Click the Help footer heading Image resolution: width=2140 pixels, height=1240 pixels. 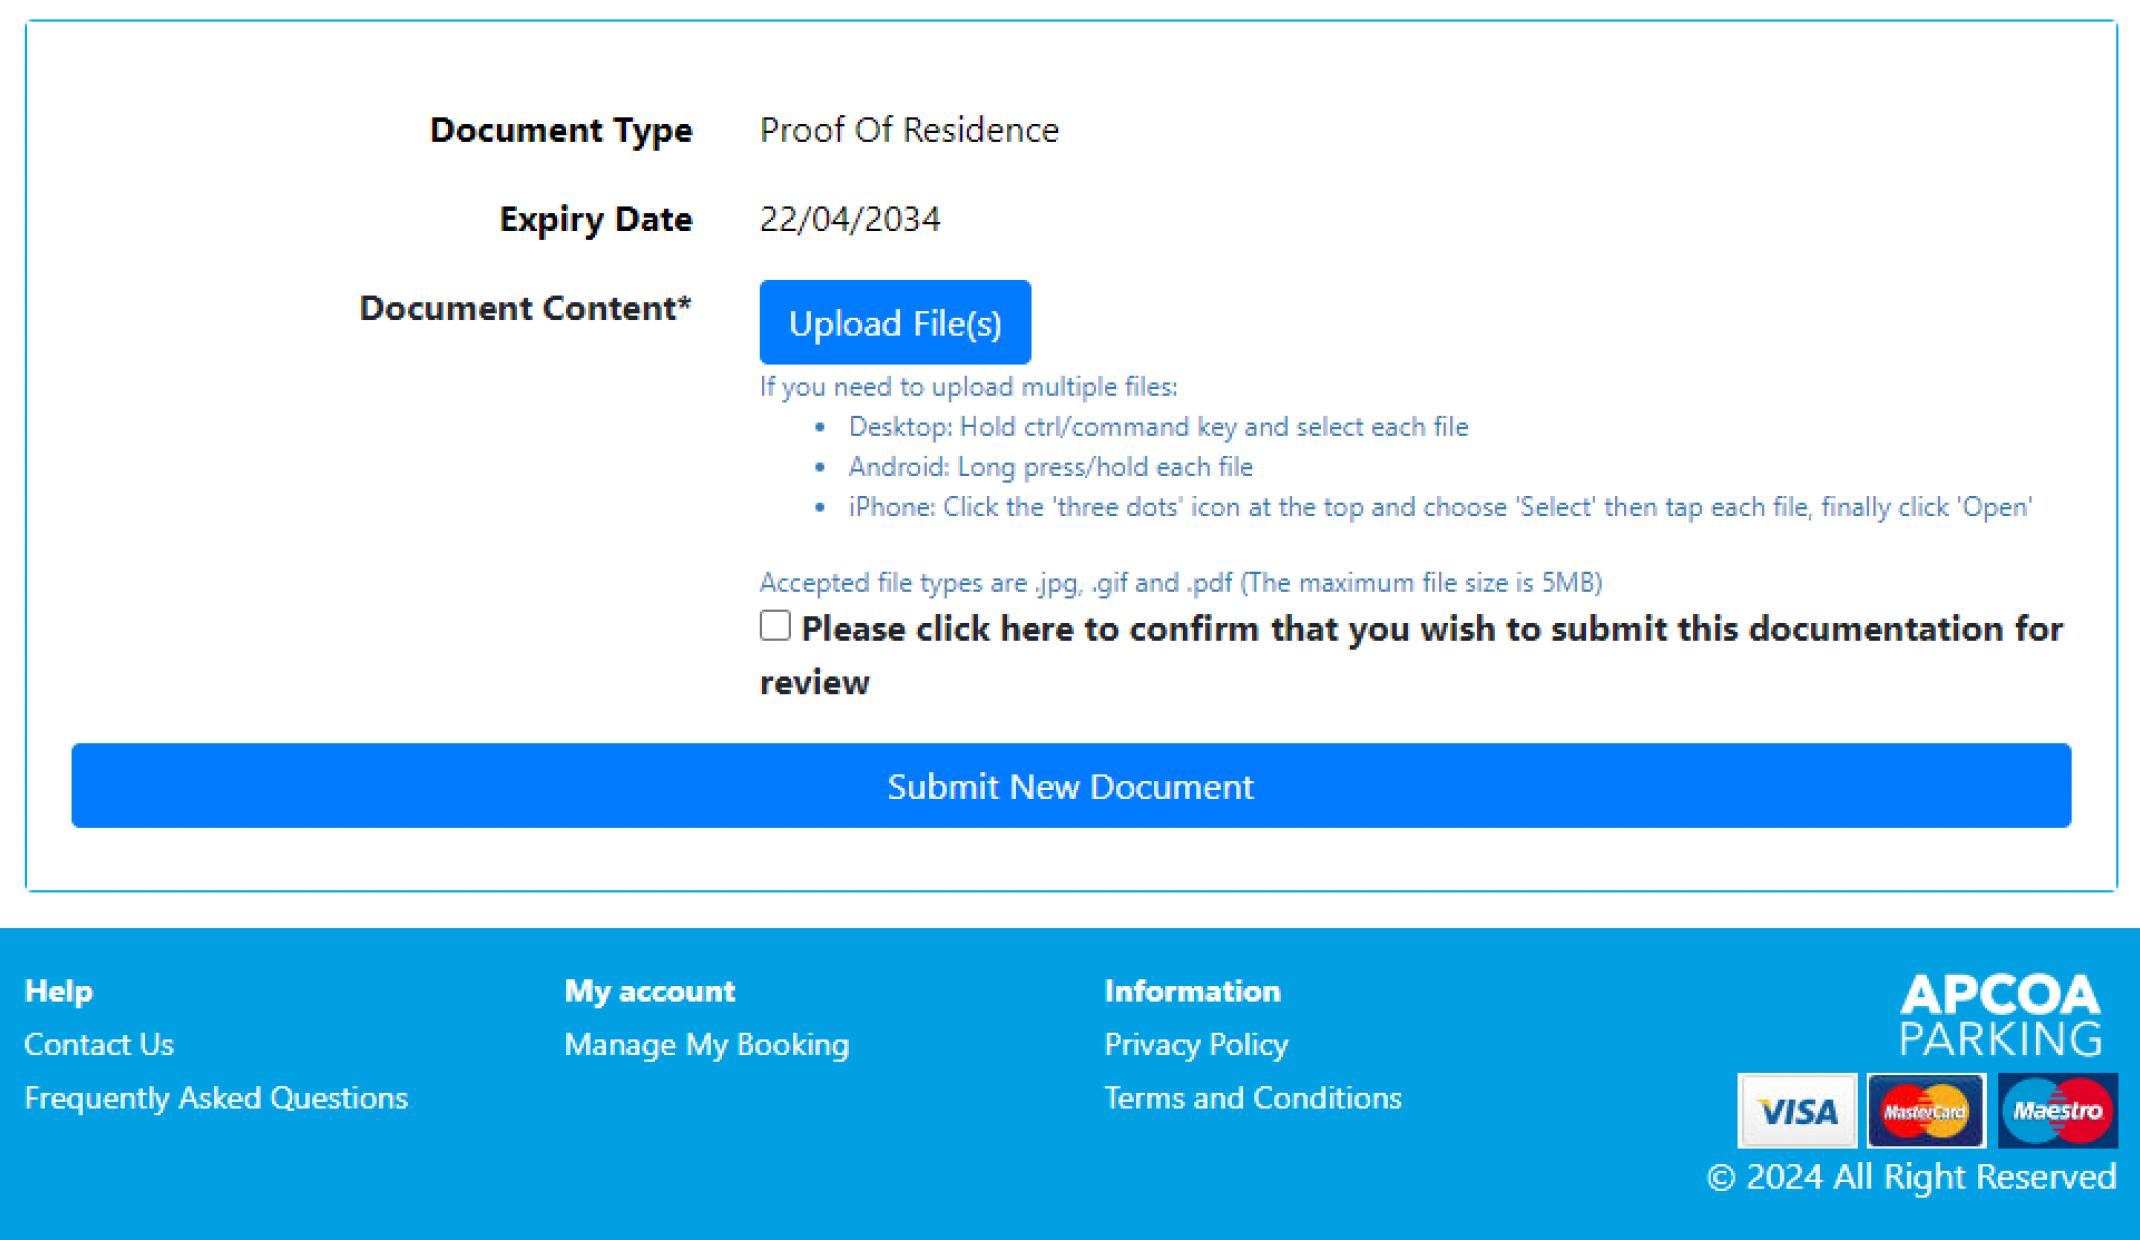[x=59, y=991]
